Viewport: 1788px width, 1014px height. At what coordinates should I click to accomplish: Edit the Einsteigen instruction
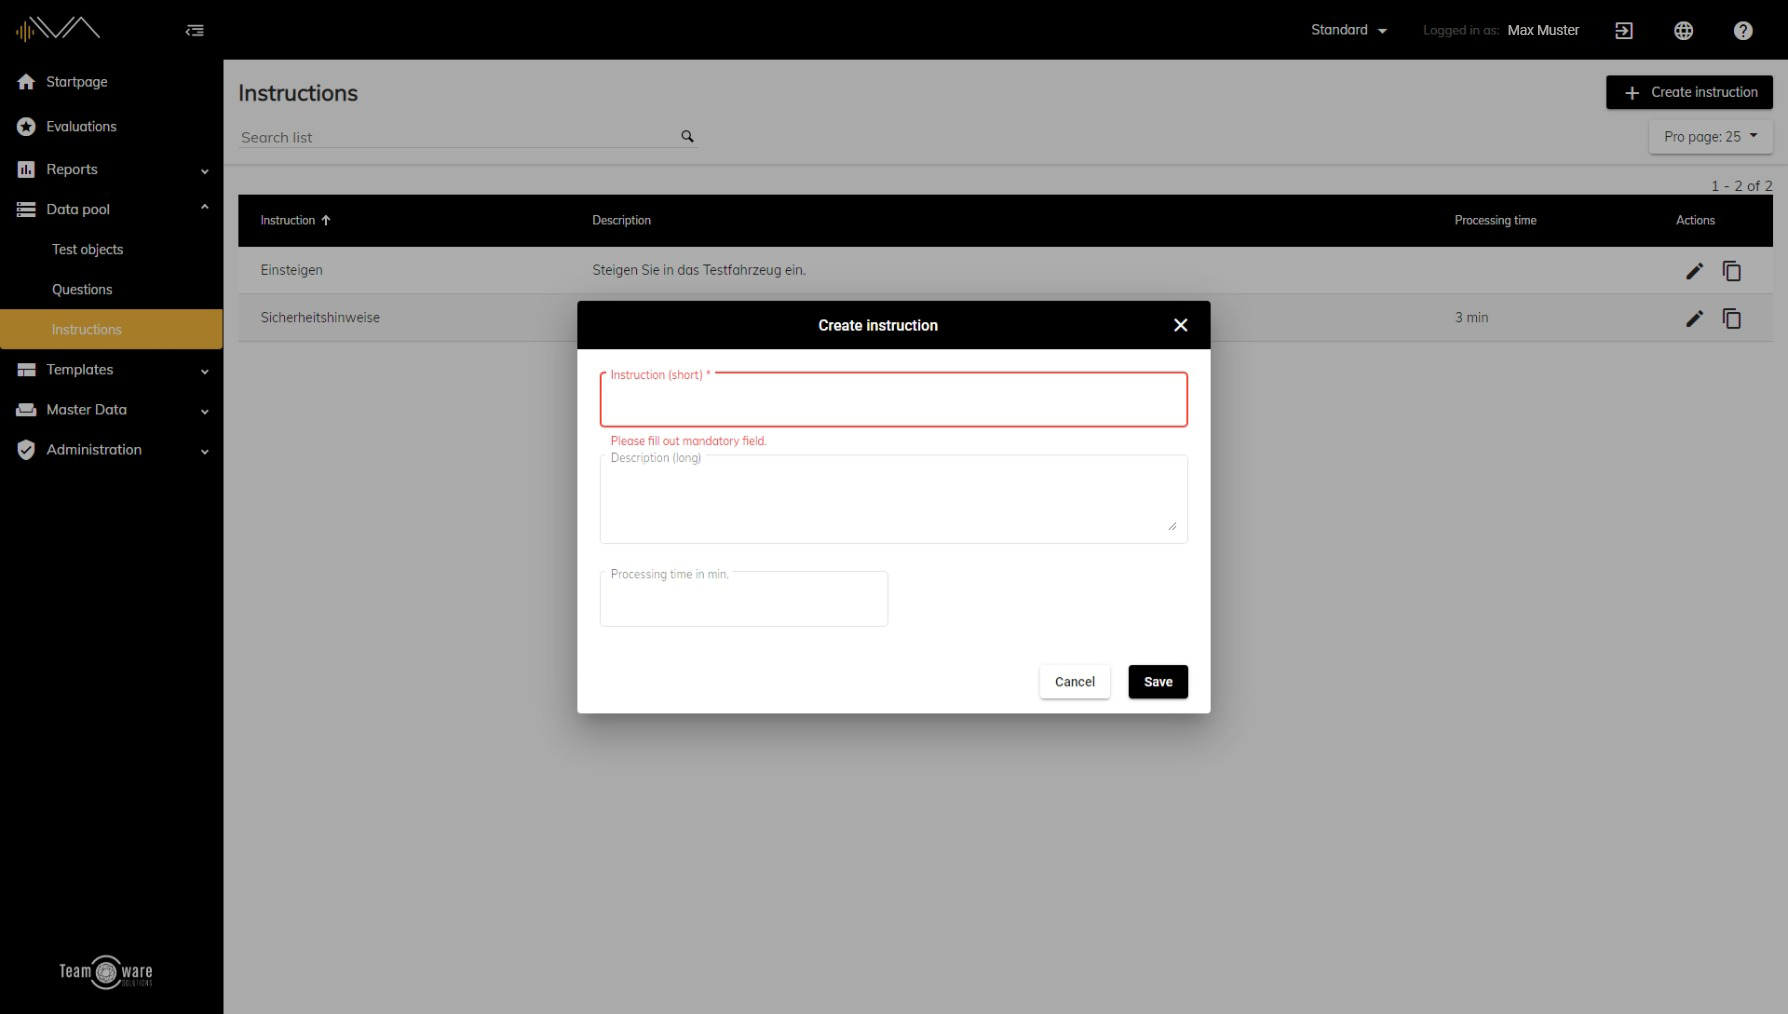1694,271
